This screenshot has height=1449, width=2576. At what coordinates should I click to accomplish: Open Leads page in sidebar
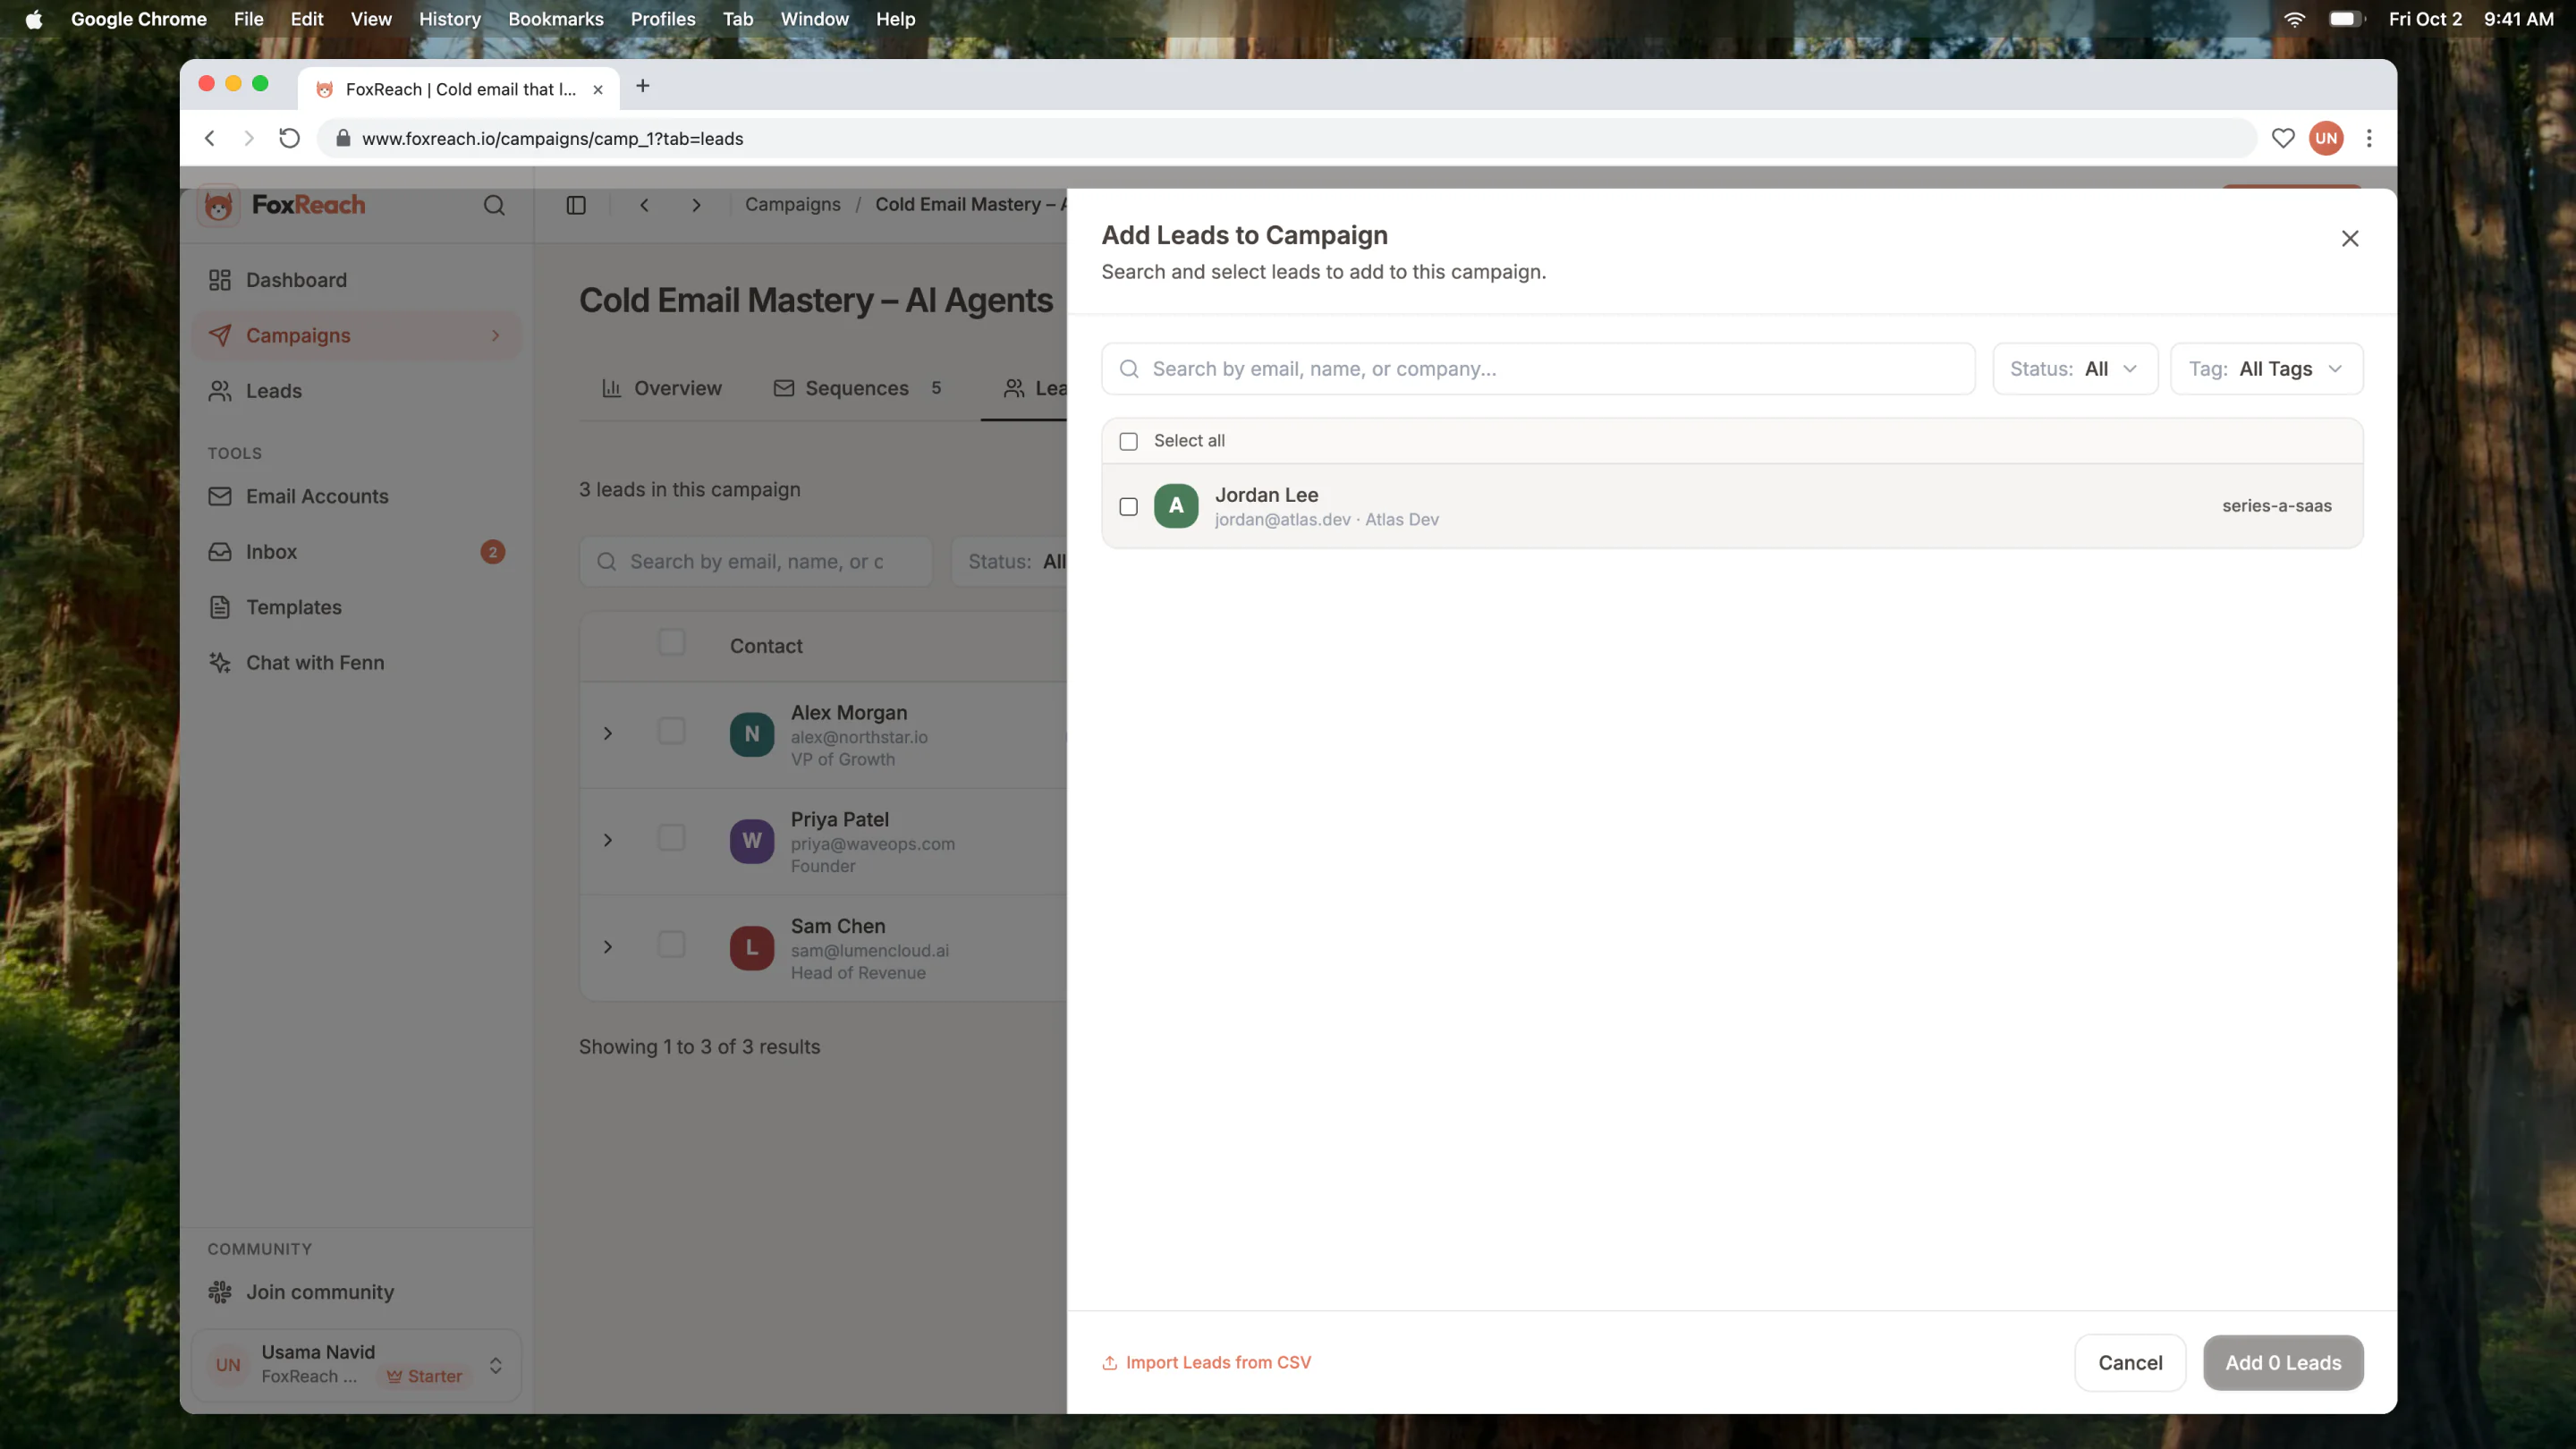click(356, 391)
